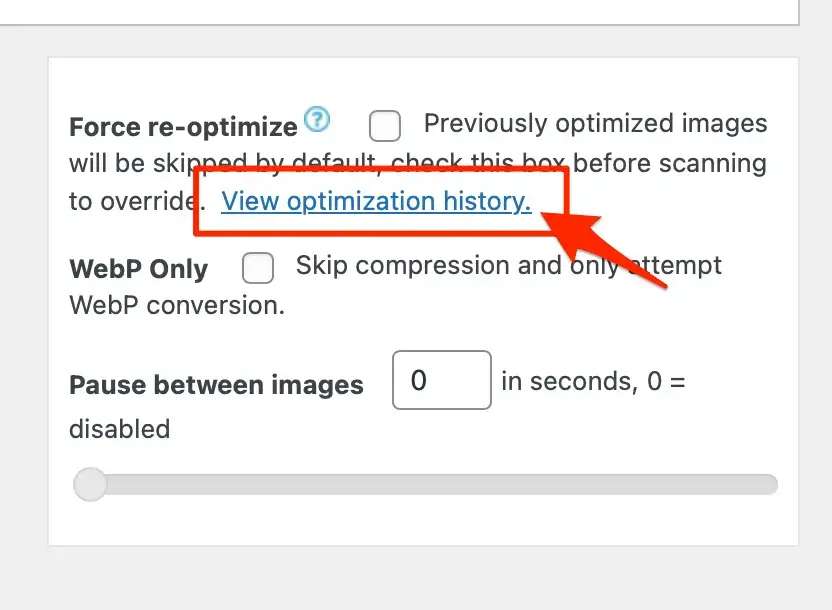Click the WebP Only bold label text
This screenshot has width=832, height=610.
(138, 268)
